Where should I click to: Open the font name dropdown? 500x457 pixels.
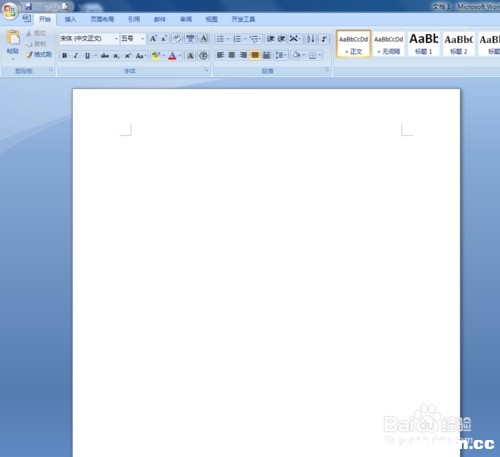pos(116,39)
